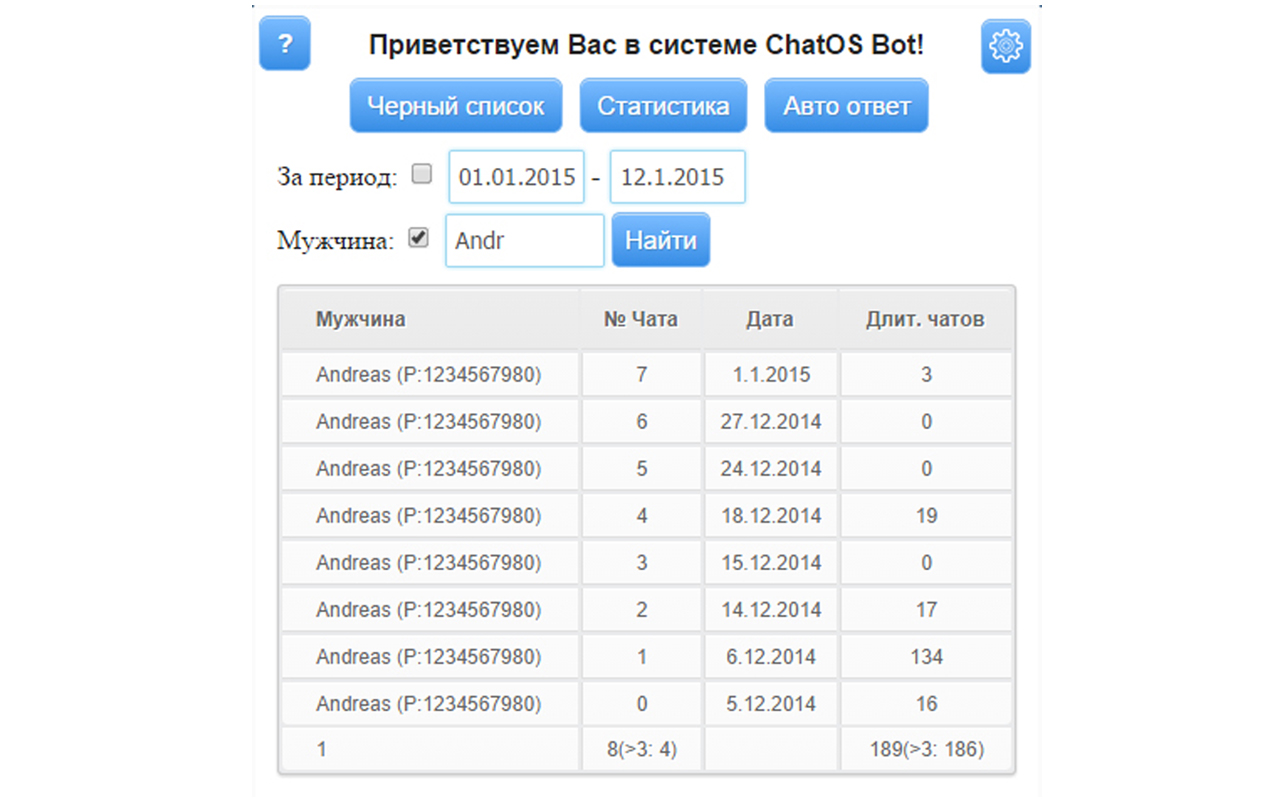Enable the За период date filter checkbox

(x=421, y=173)
